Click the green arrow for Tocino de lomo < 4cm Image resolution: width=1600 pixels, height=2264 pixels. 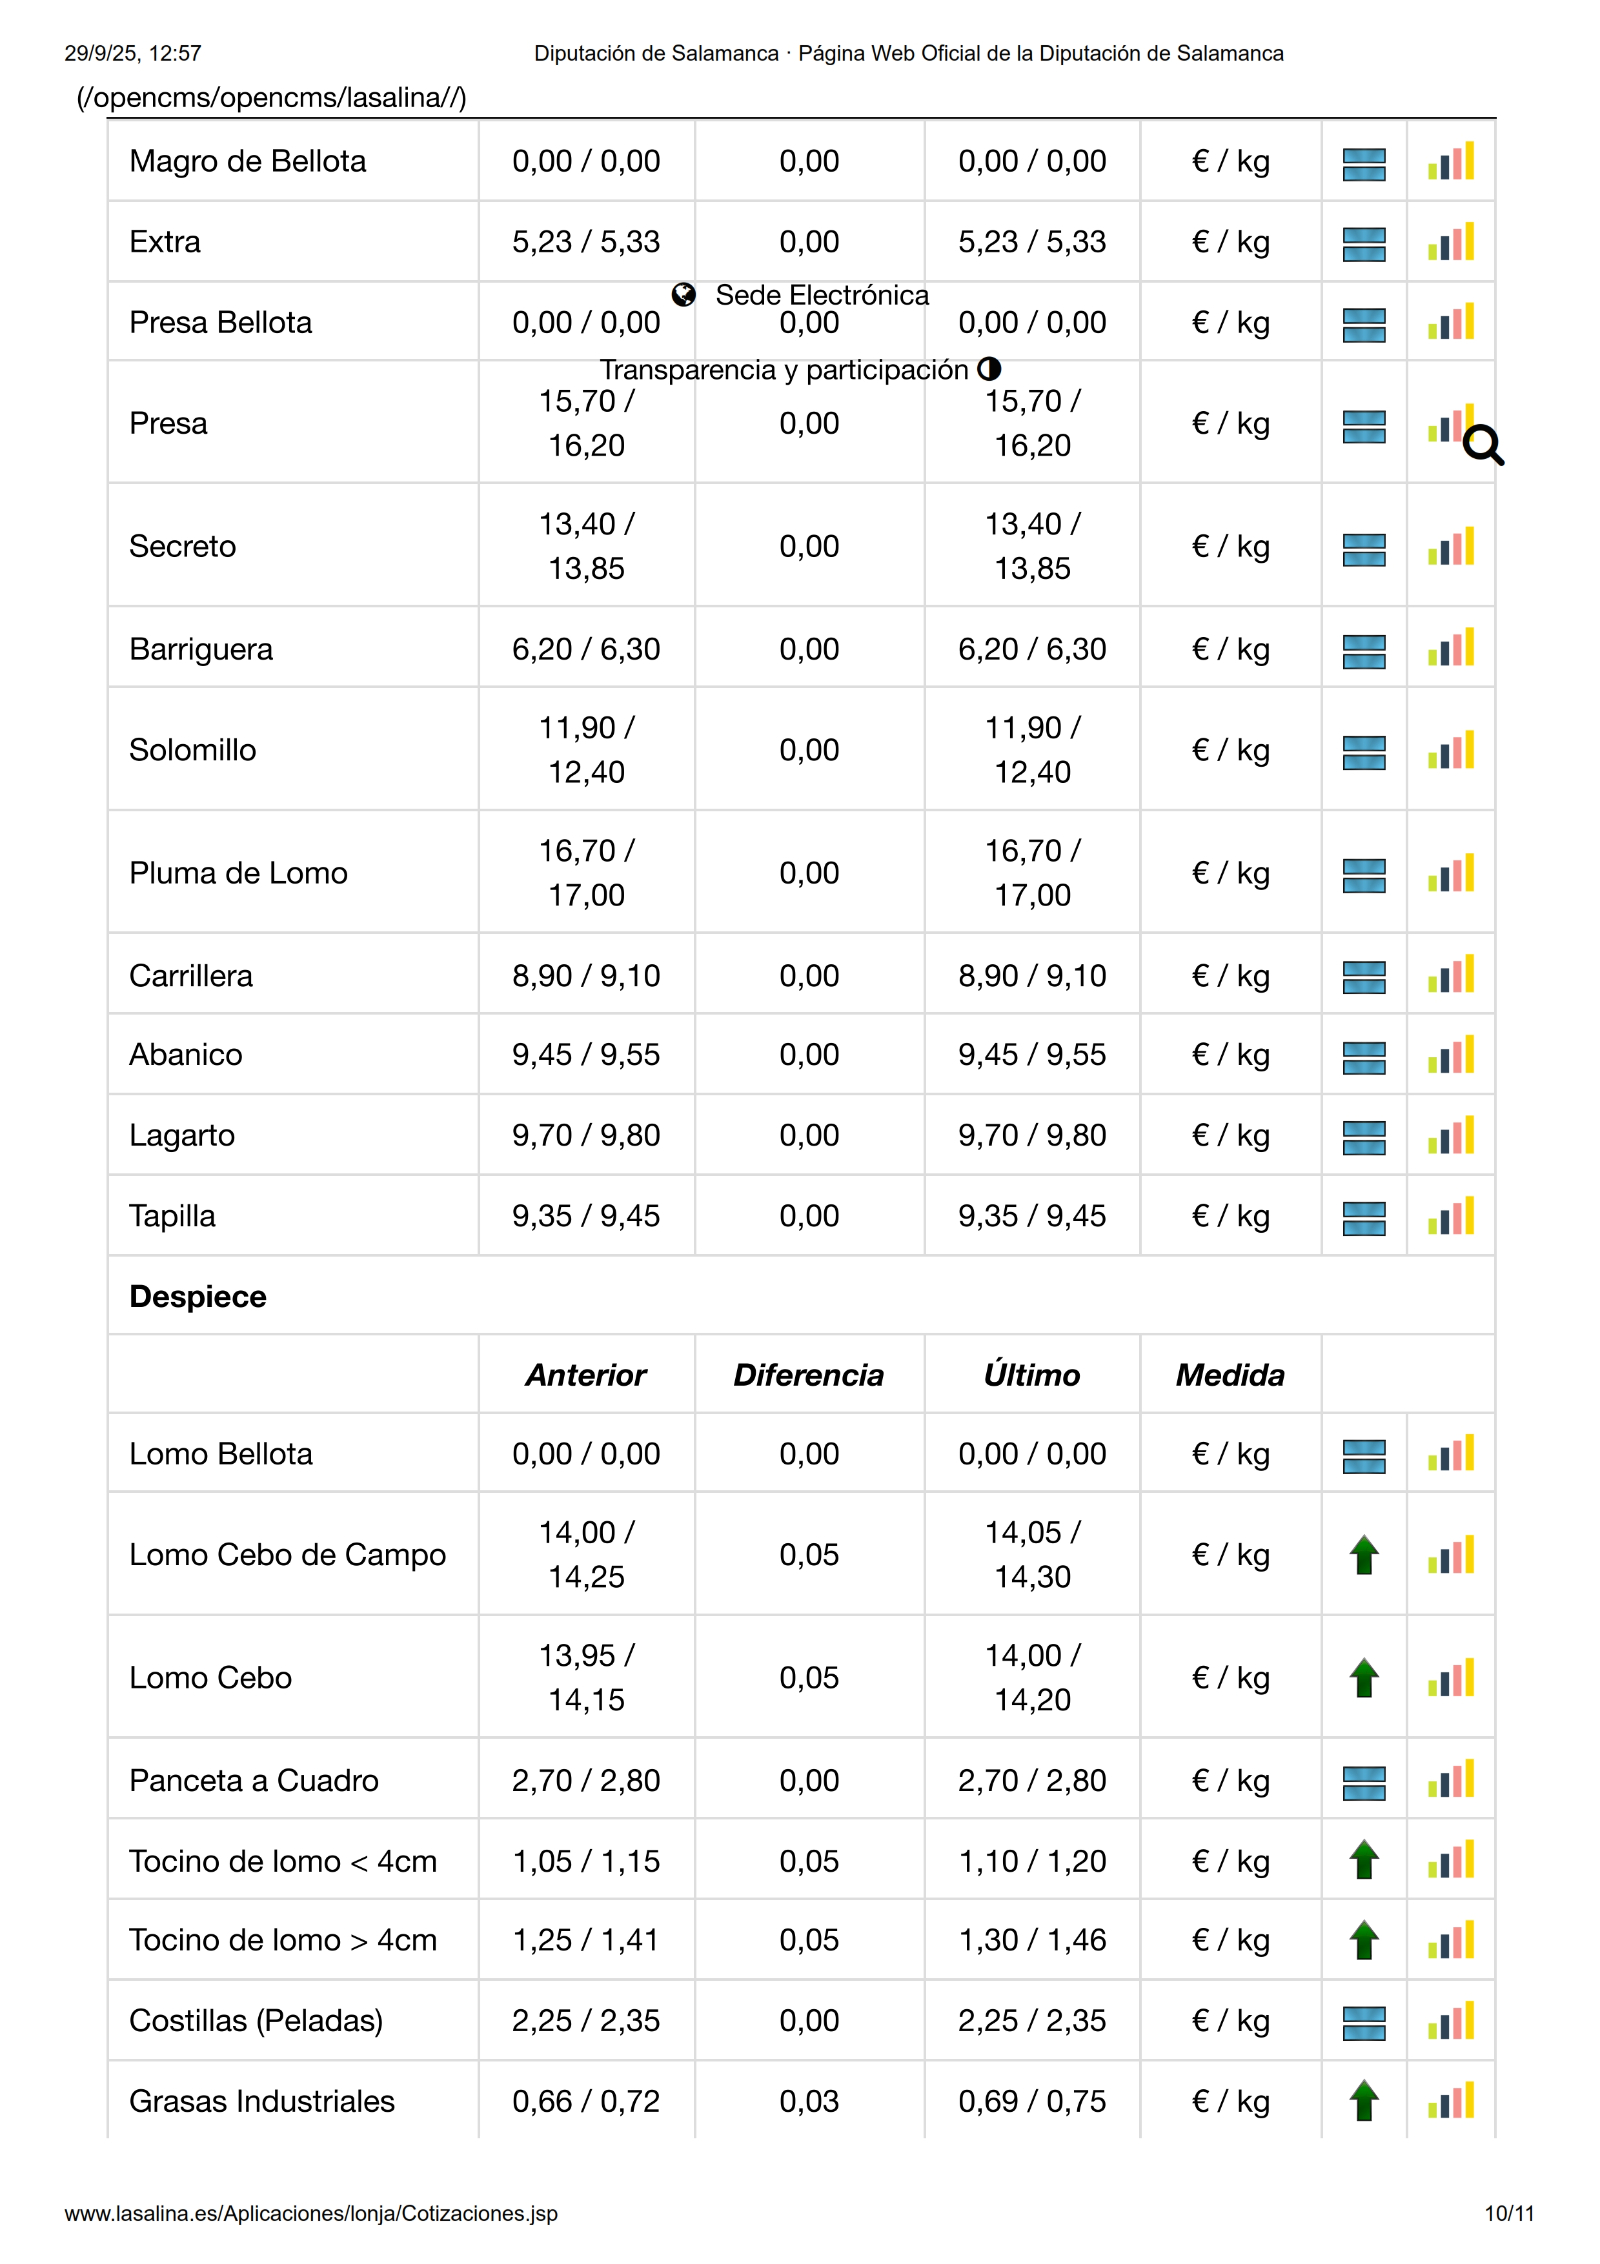[1364, 1861]
